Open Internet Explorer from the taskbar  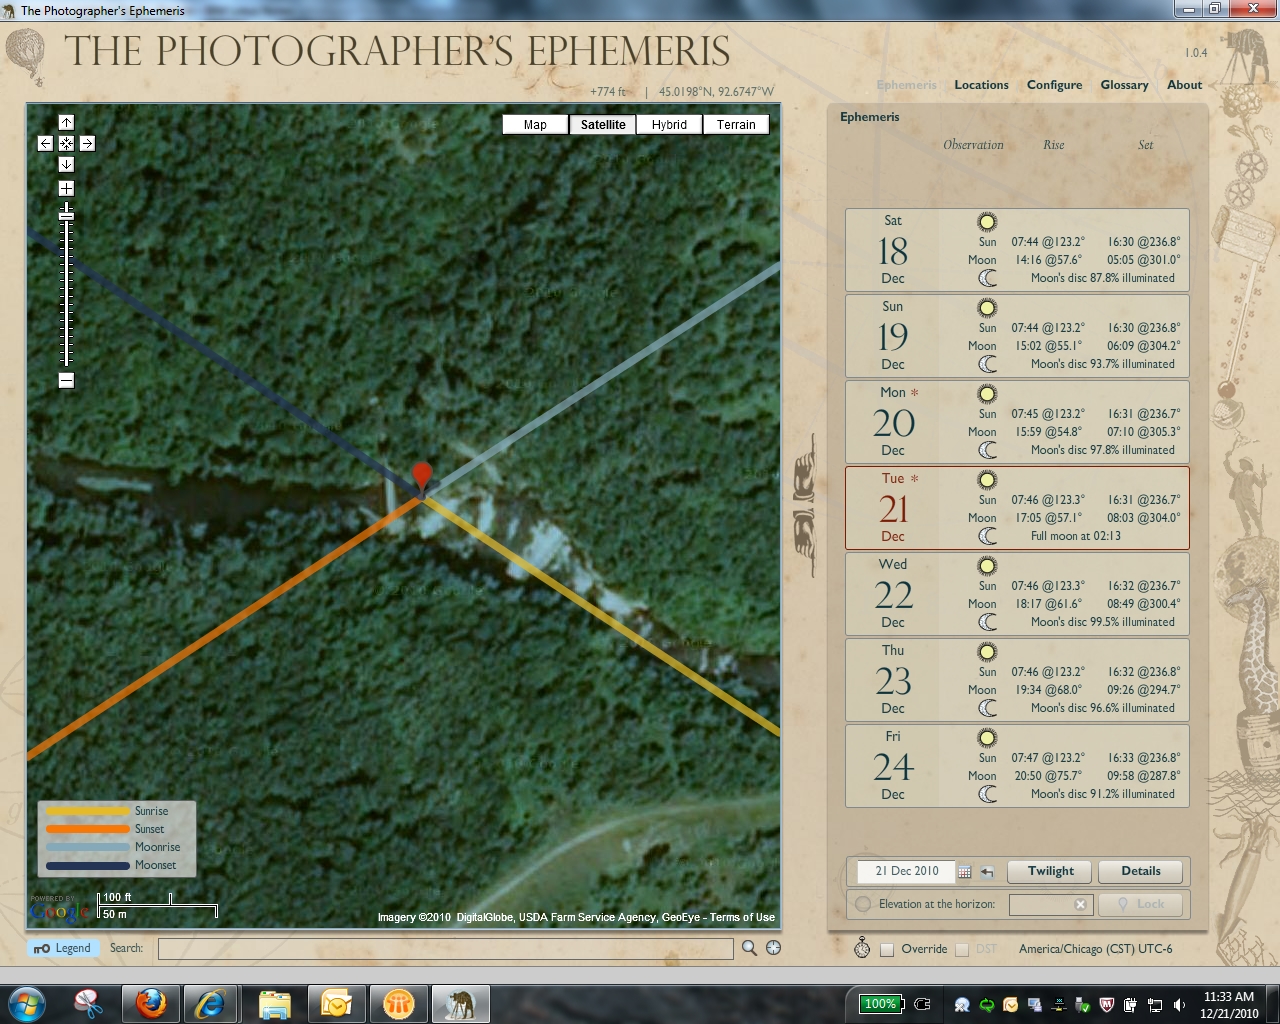210,1003
